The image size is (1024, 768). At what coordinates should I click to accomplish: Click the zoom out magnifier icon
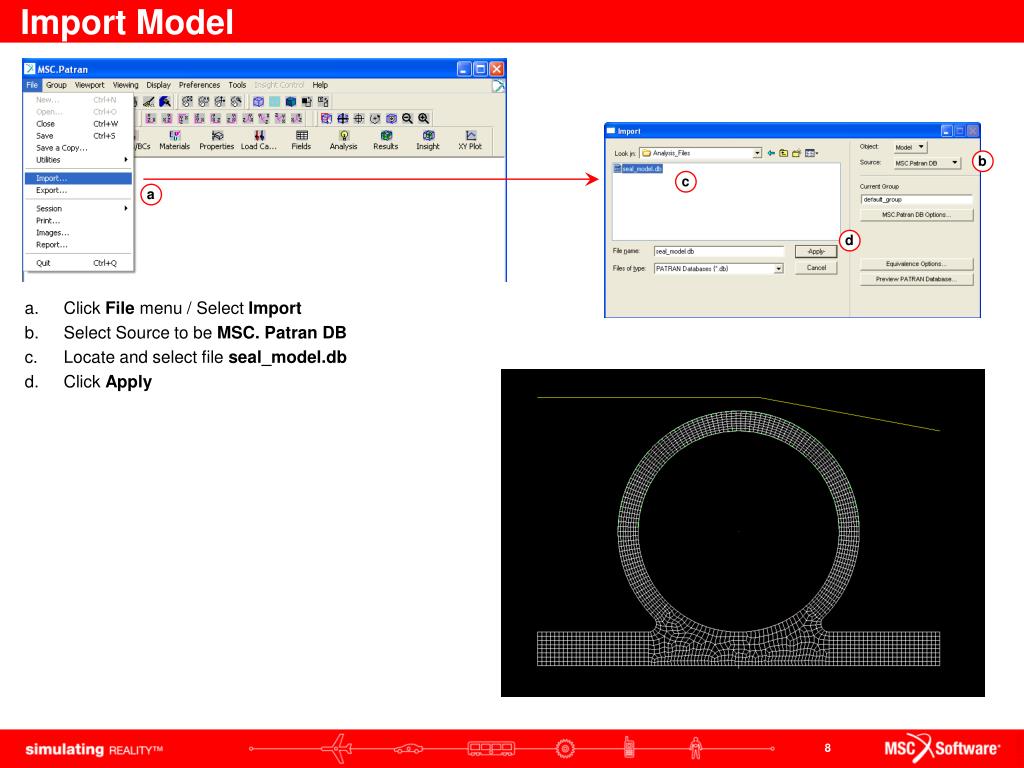408,118
